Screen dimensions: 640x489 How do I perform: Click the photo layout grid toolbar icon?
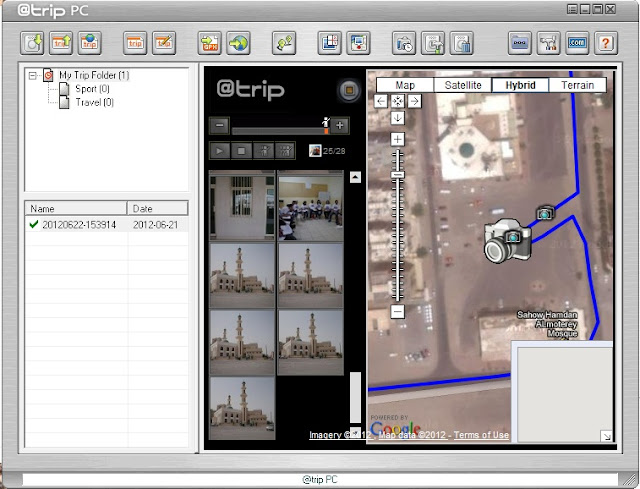pyautogui.click(x=329, y=43)
